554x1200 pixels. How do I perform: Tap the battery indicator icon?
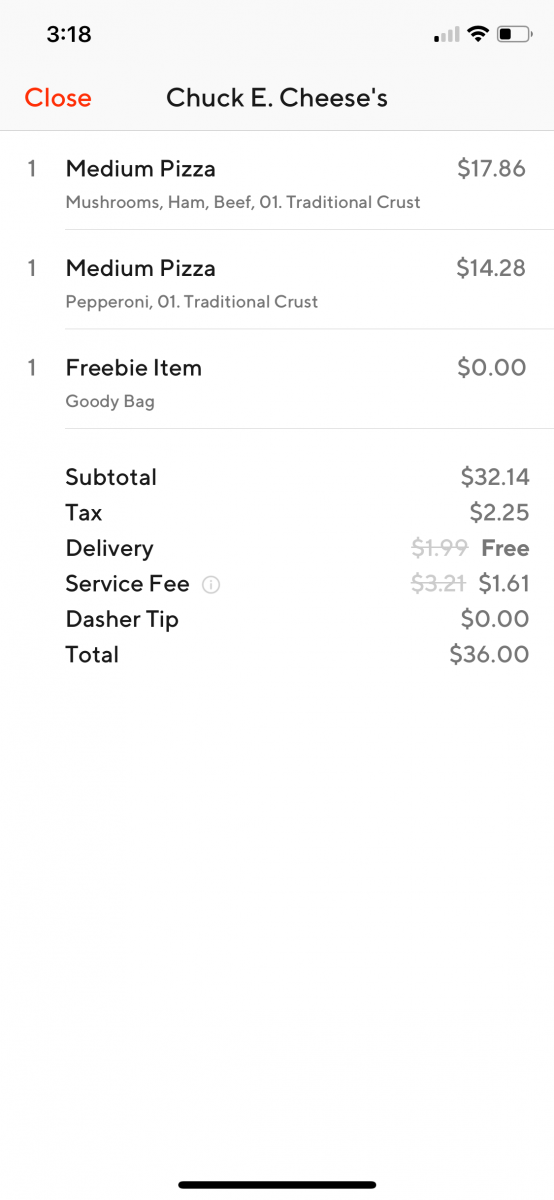coord(516,34)
